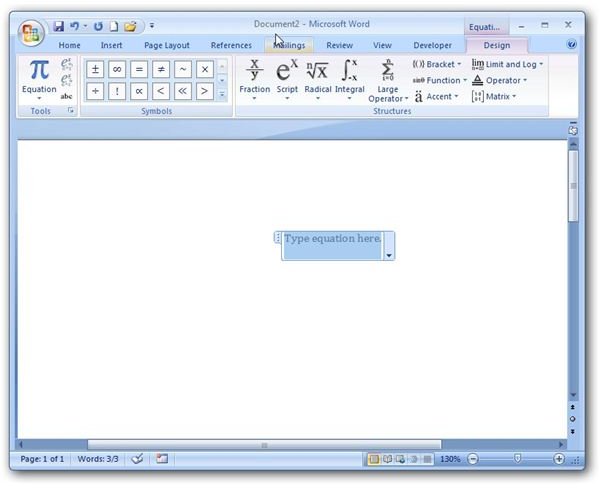The height and width of the screenshot is (488, 600).
Task: Switch to Print Layout view
Action: pos(374,459)
